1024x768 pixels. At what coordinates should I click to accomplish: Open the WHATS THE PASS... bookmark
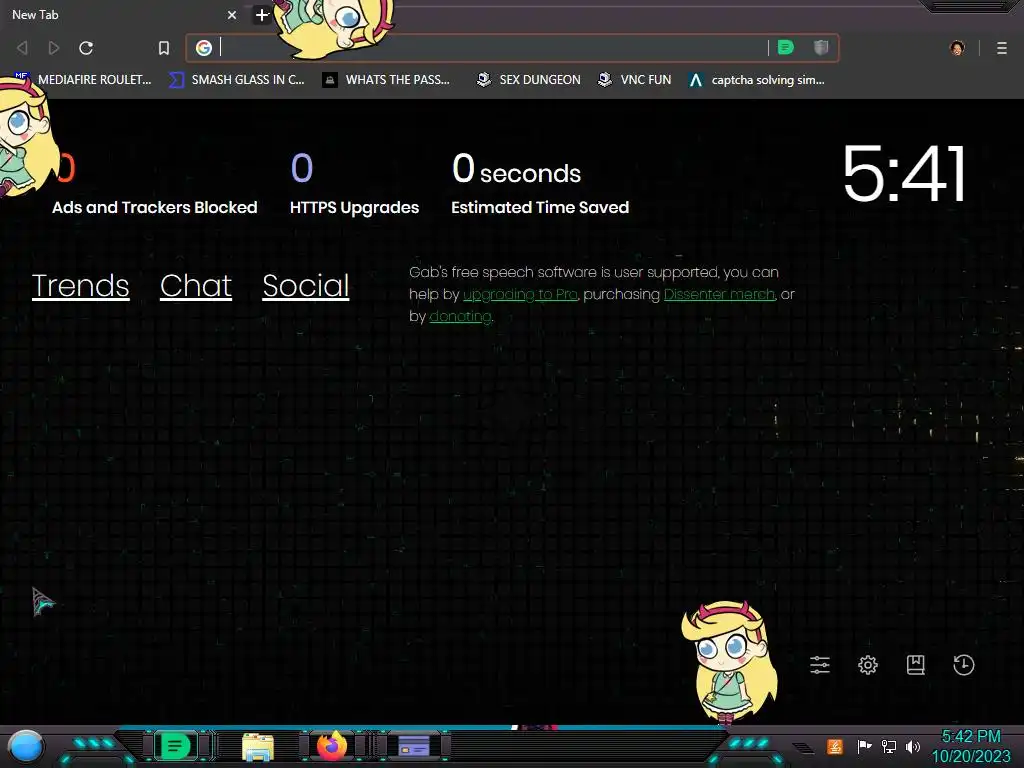click(x=387, y=80)
